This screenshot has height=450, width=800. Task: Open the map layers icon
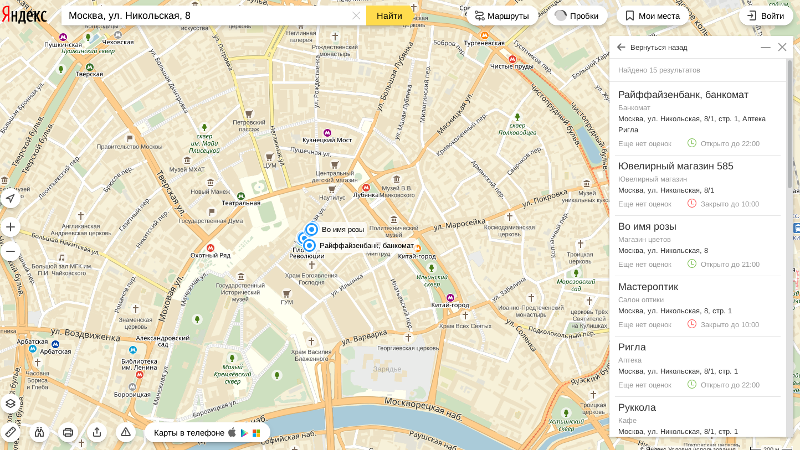10,404
